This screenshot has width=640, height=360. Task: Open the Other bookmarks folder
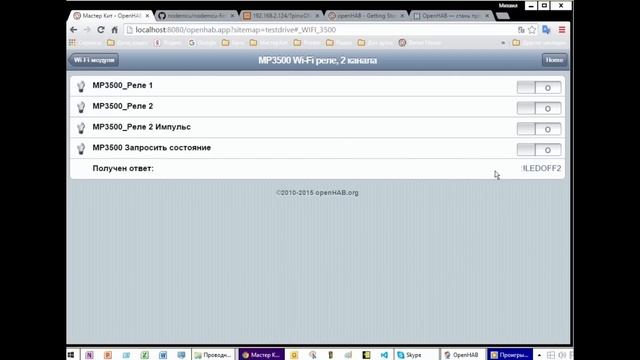point(539,42)
